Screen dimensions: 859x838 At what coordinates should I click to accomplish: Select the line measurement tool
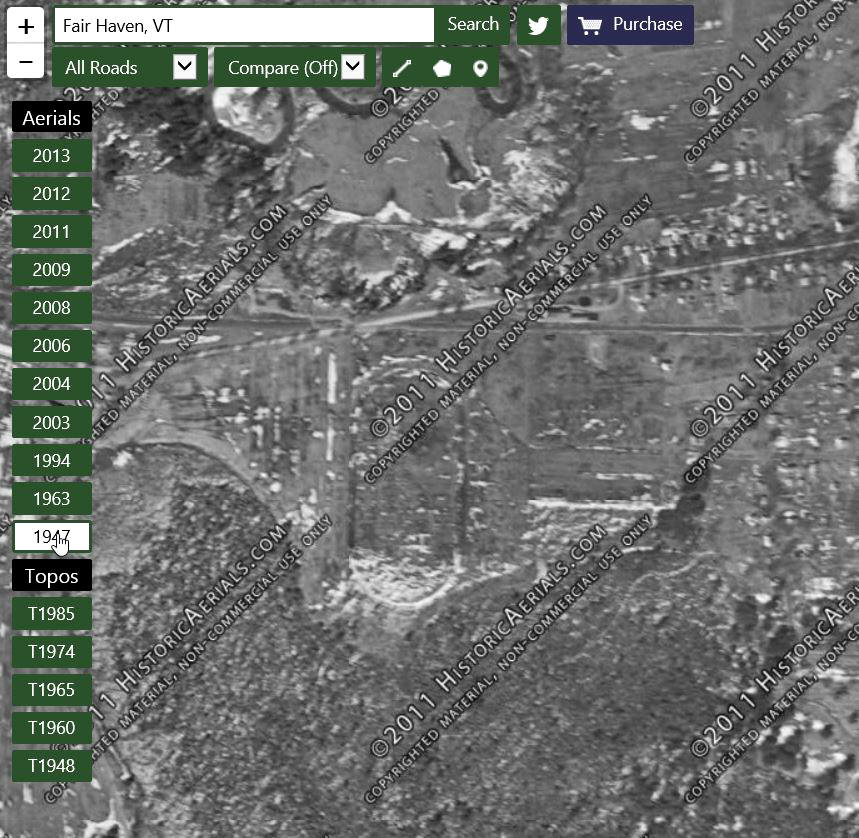[402, 68]
